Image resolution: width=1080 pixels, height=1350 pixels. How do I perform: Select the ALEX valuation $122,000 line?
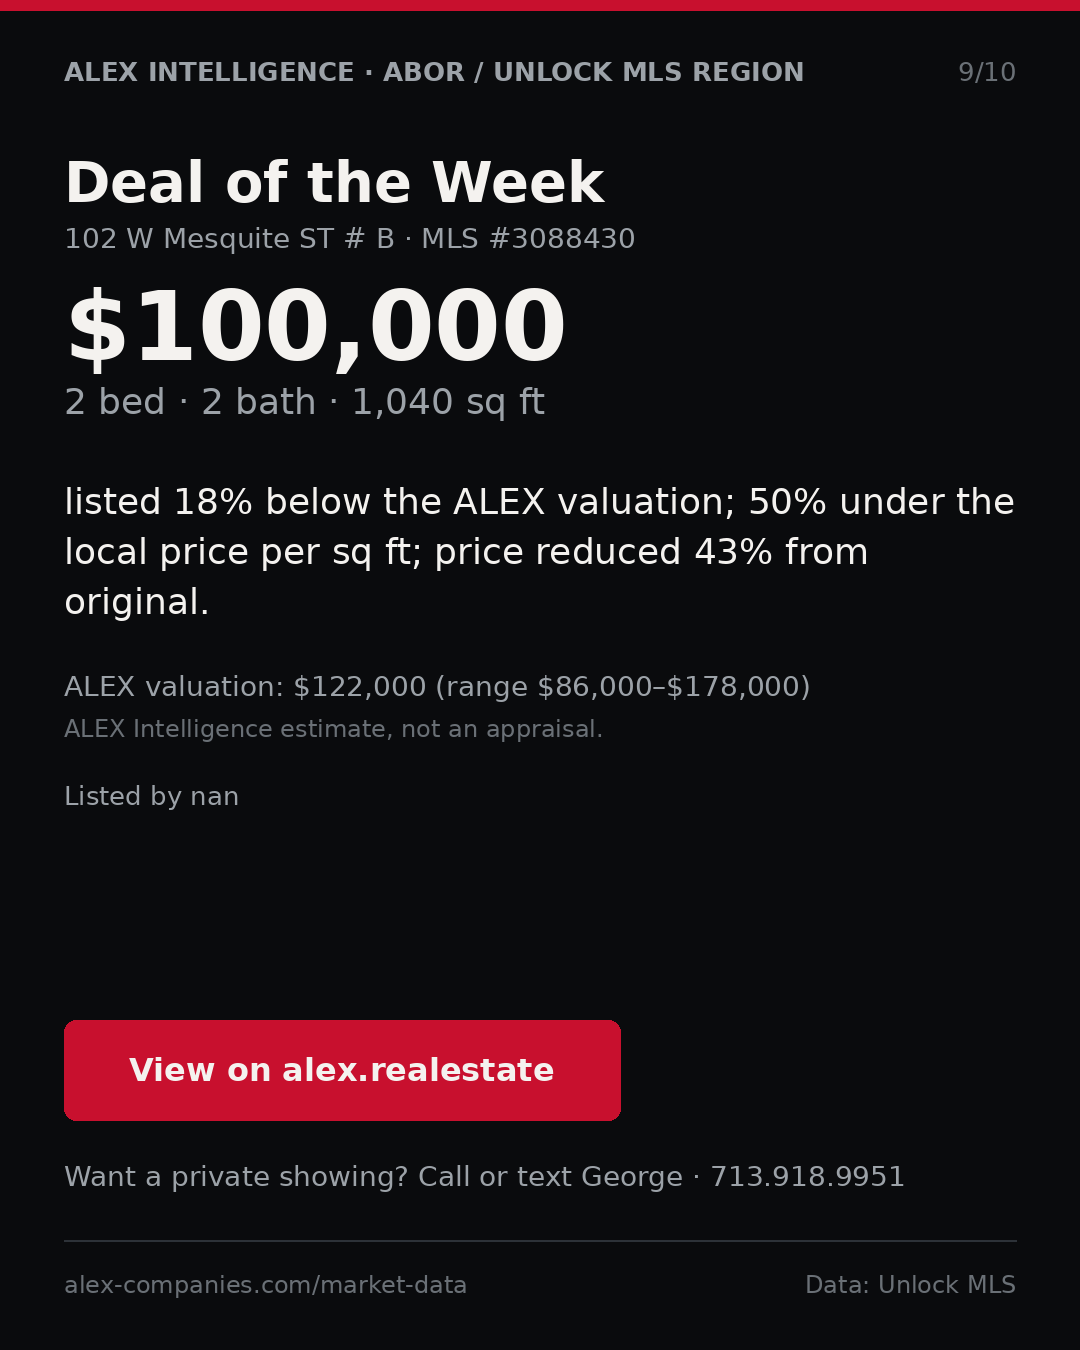pyautogui.click(x=437, y=687)
